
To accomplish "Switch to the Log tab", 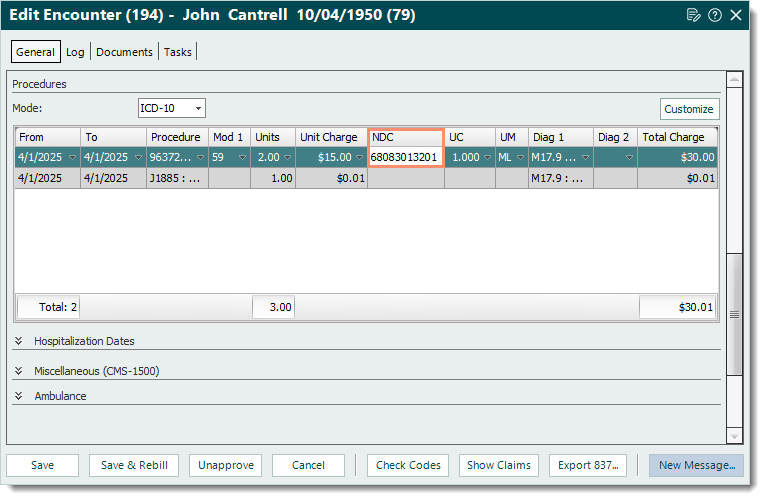I will (75, 52).
